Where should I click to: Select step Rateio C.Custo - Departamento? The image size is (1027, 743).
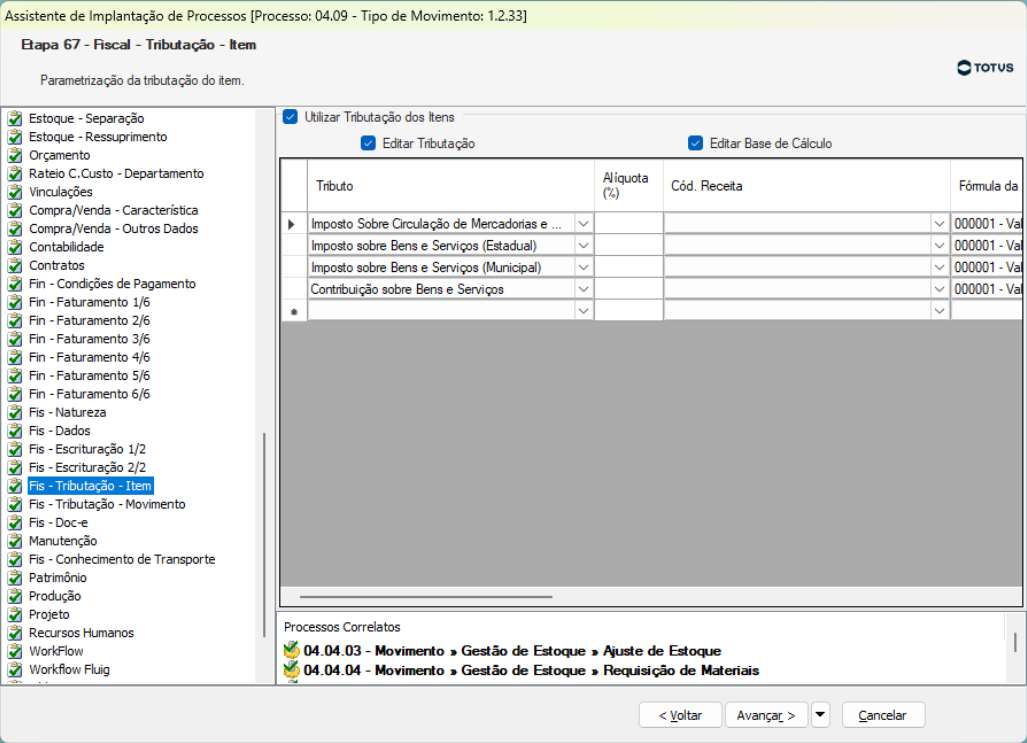pos(116,174)
